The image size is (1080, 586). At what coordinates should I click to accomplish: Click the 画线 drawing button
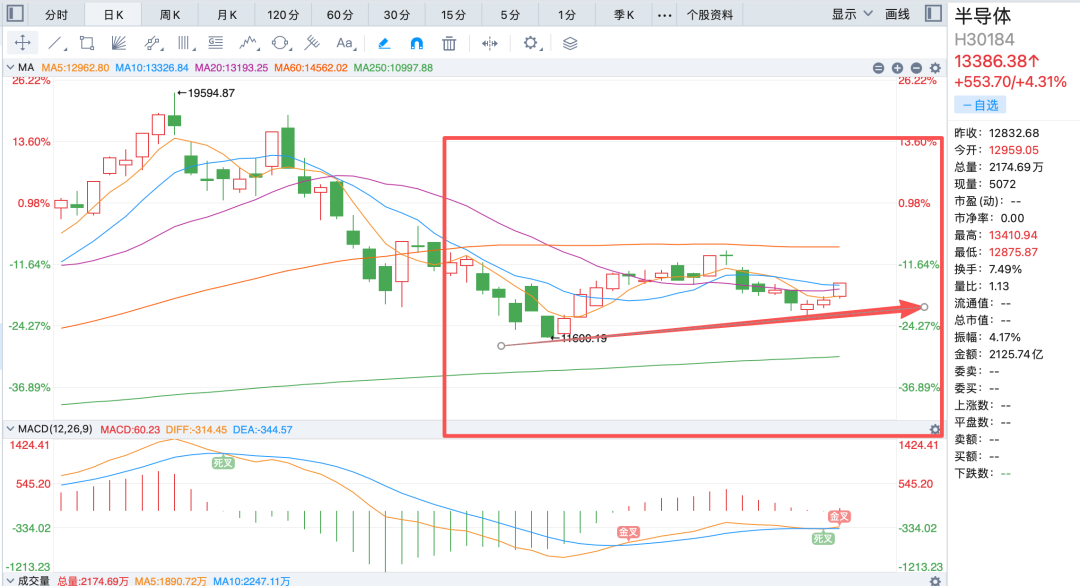(x=897, y=14)
